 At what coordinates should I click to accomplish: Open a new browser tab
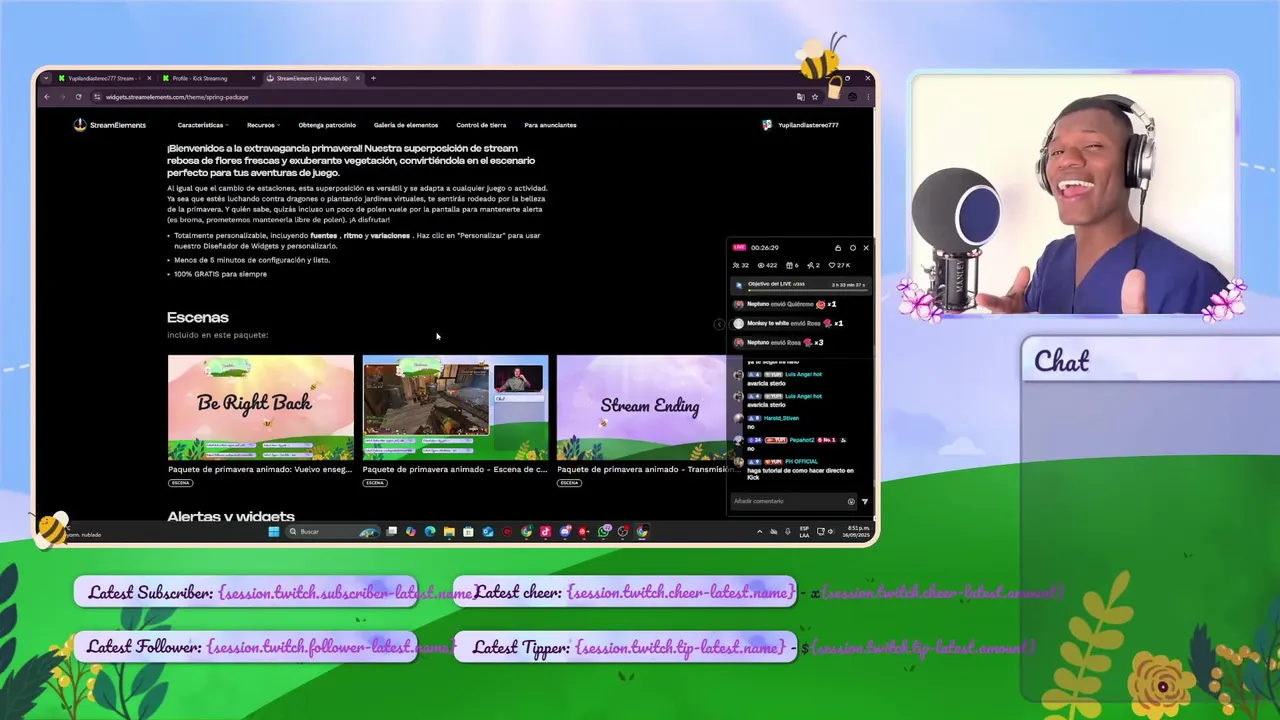tap(373, 78)
